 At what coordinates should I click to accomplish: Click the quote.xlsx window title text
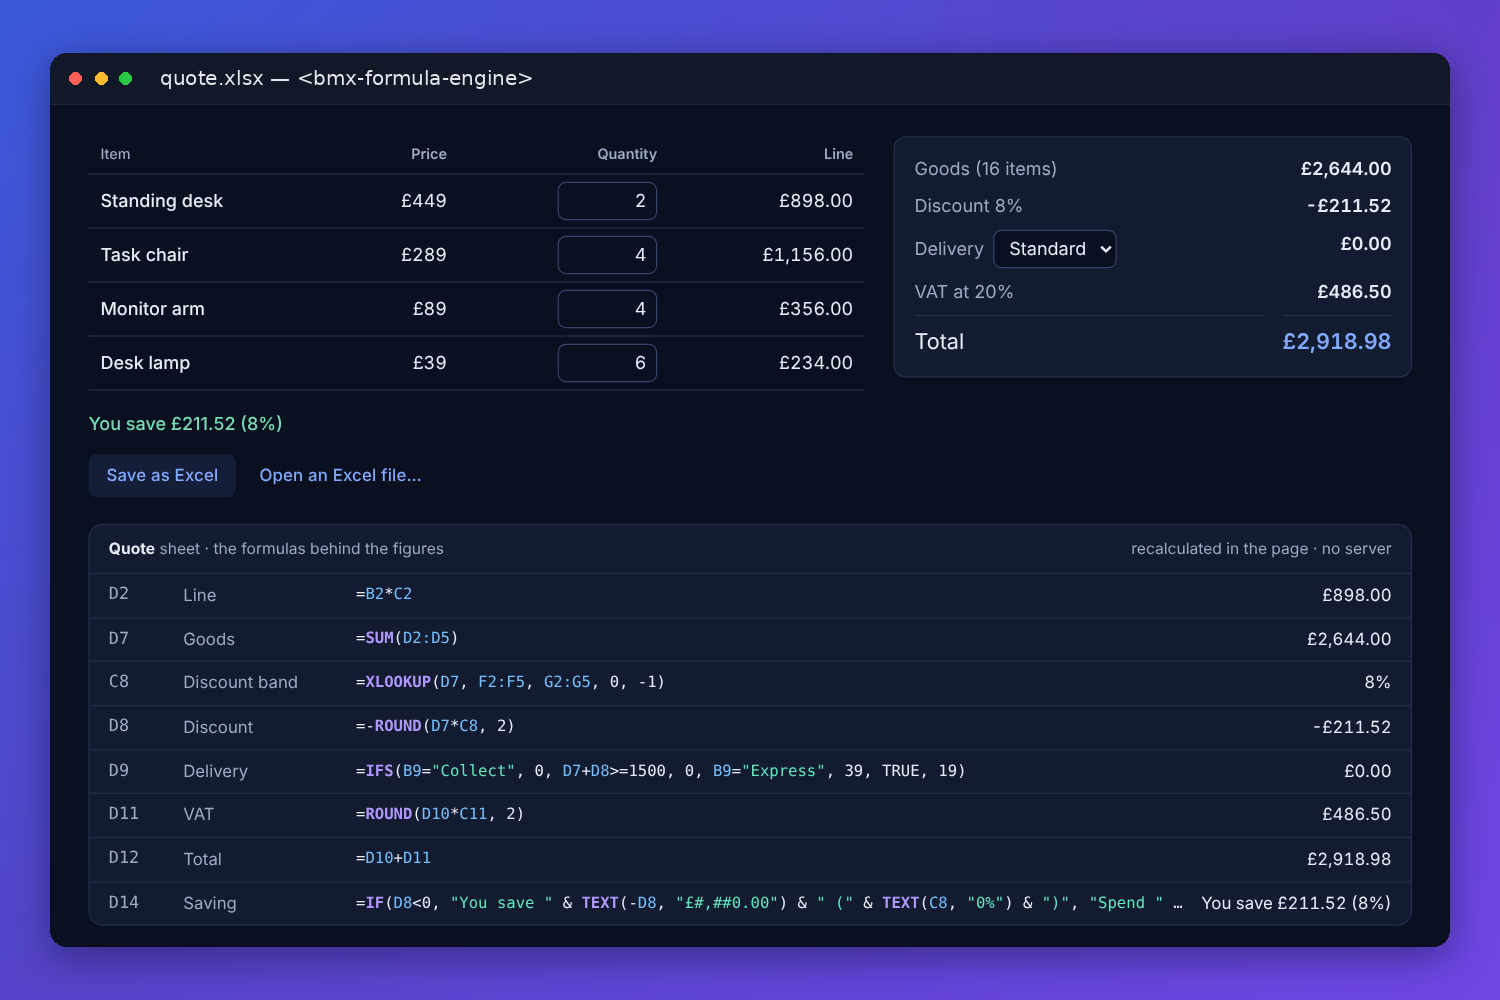click(346, 78)
